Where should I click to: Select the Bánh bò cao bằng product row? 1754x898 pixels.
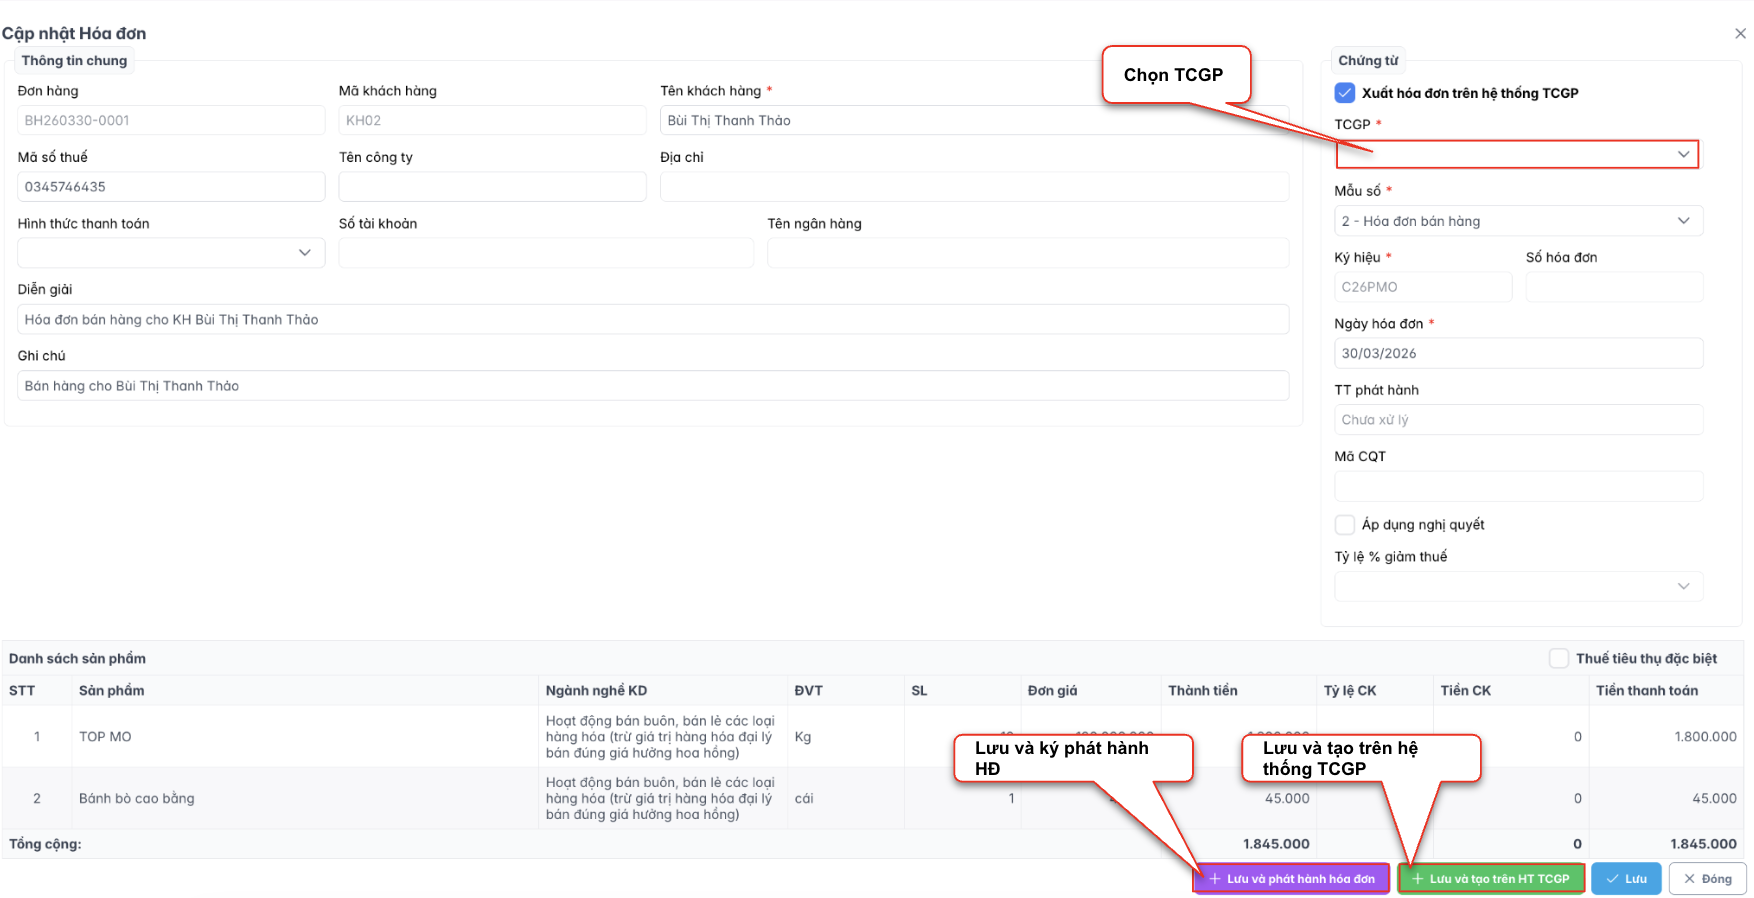pyautogui.click(x=137, y=798)
